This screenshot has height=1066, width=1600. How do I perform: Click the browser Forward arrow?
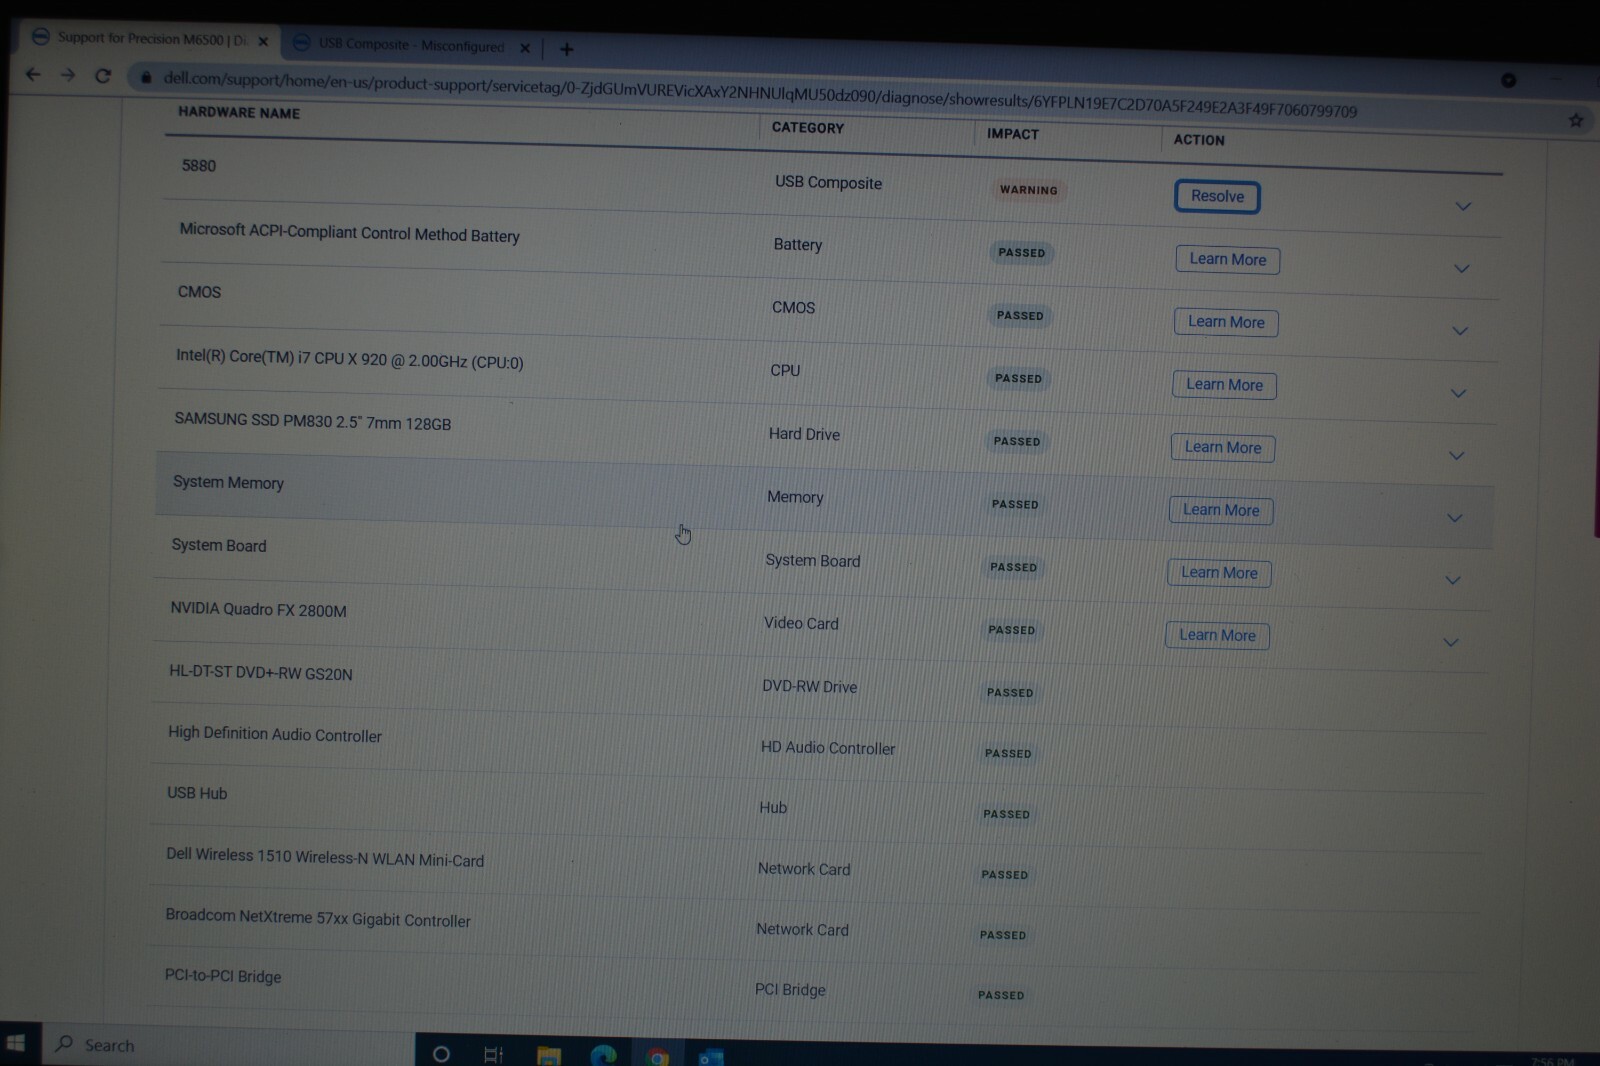click(68, 75)
